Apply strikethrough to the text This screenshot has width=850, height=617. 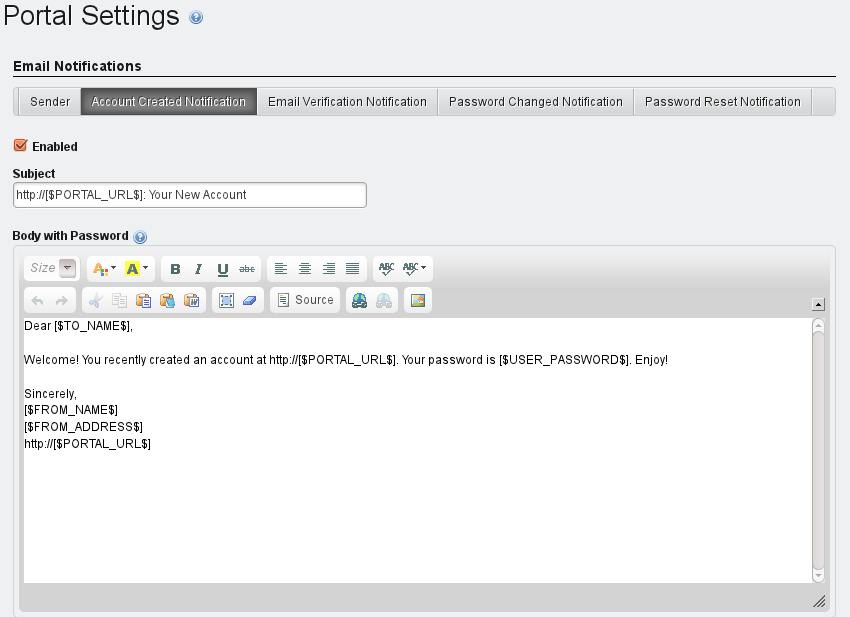(247, 269)
